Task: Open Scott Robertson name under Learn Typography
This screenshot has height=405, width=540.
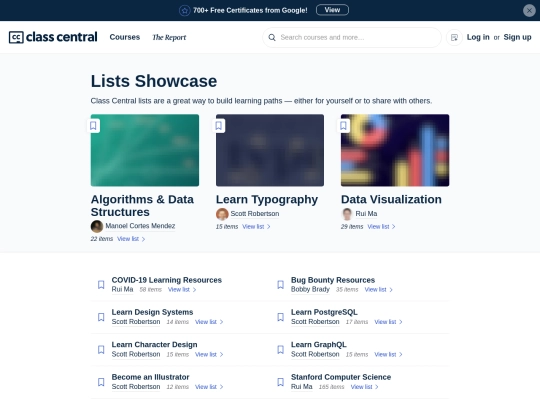Action: [255, 214]
